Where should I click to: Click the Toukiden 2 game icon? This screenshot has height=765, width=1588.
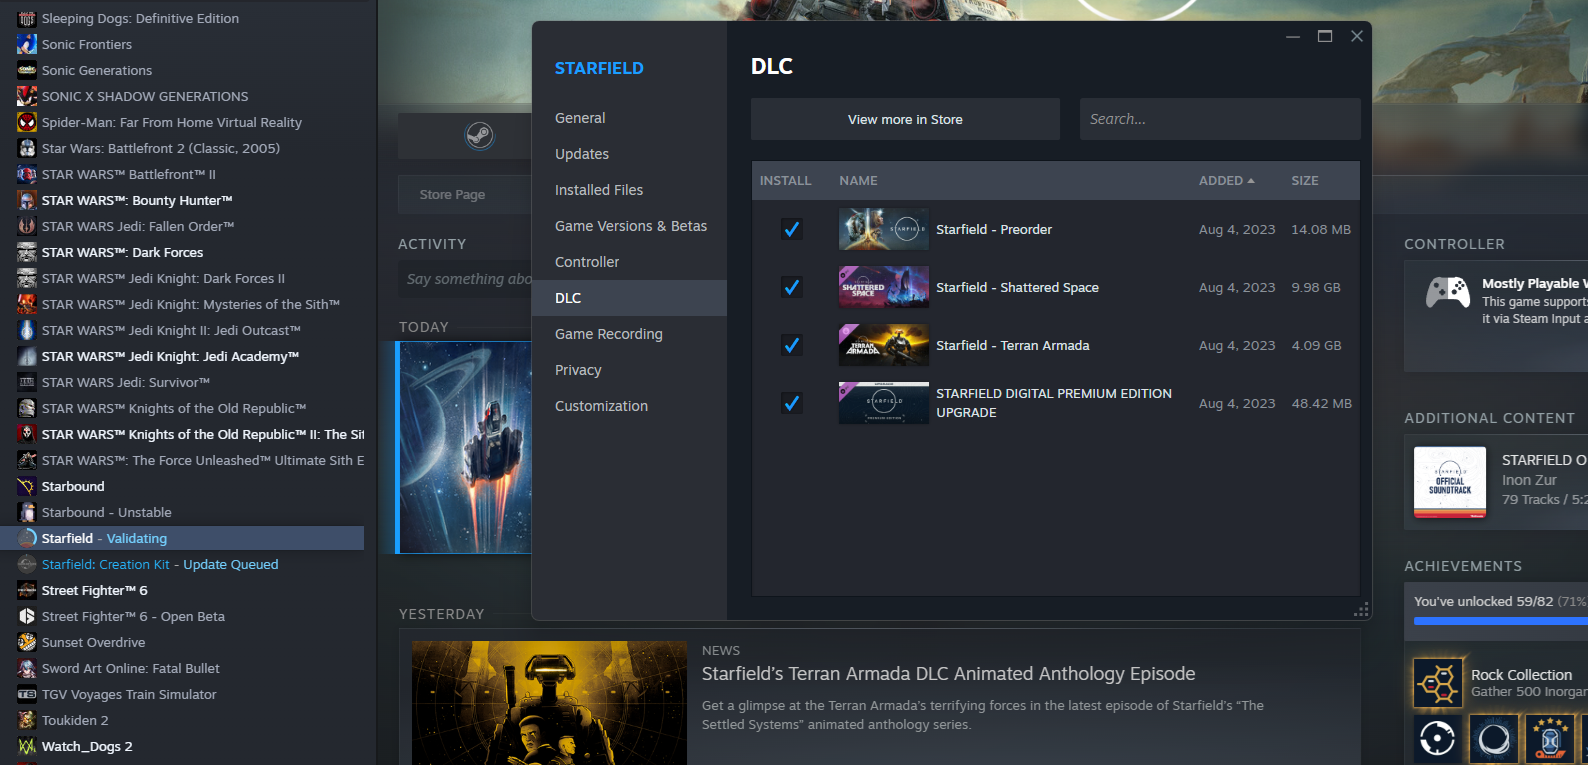click(27, 720)
